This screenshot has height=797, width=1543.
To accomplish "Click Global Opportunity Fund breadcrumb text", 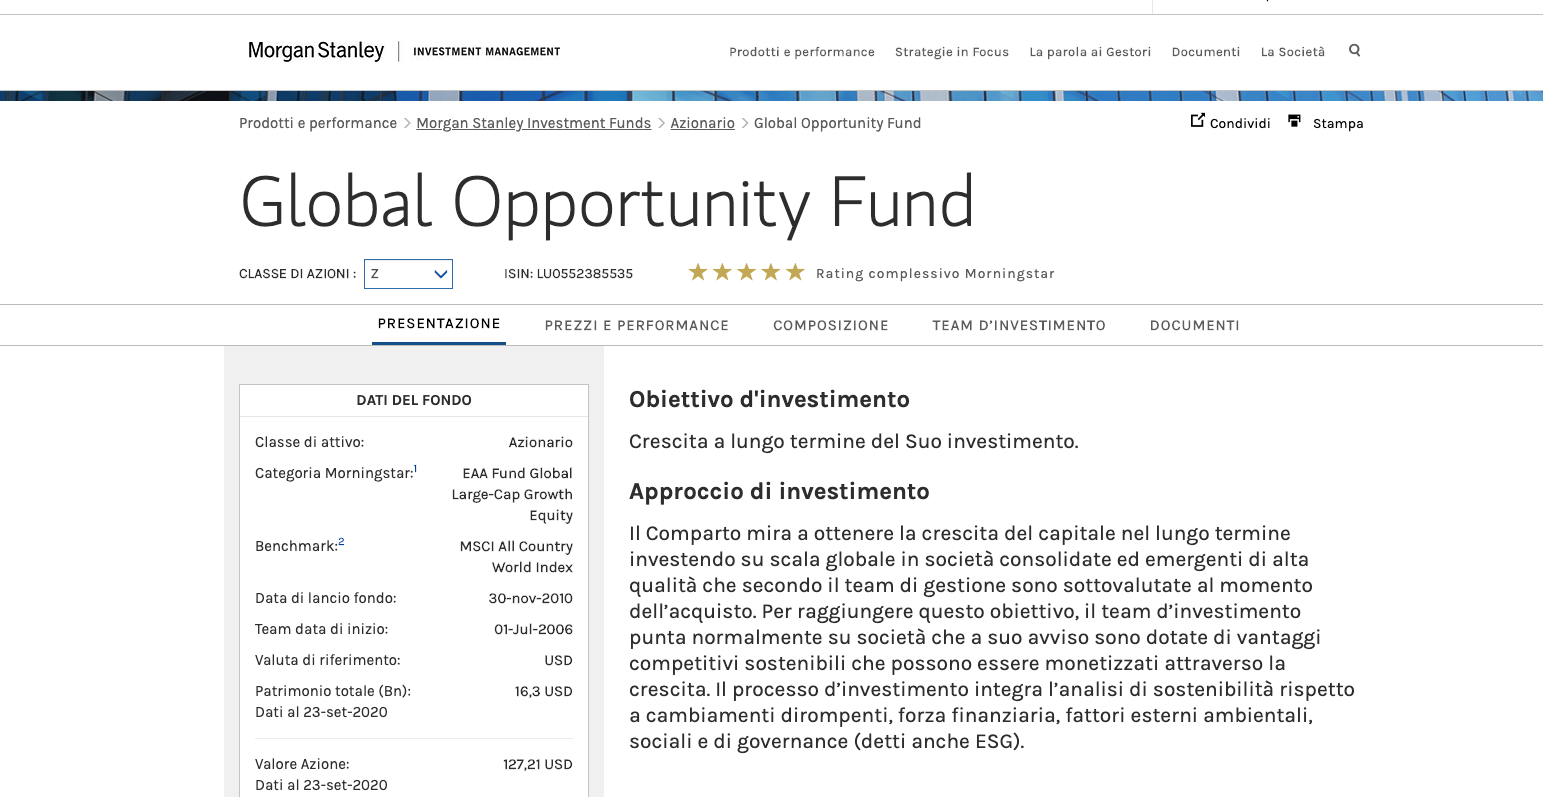I will [x=837, y=123].
